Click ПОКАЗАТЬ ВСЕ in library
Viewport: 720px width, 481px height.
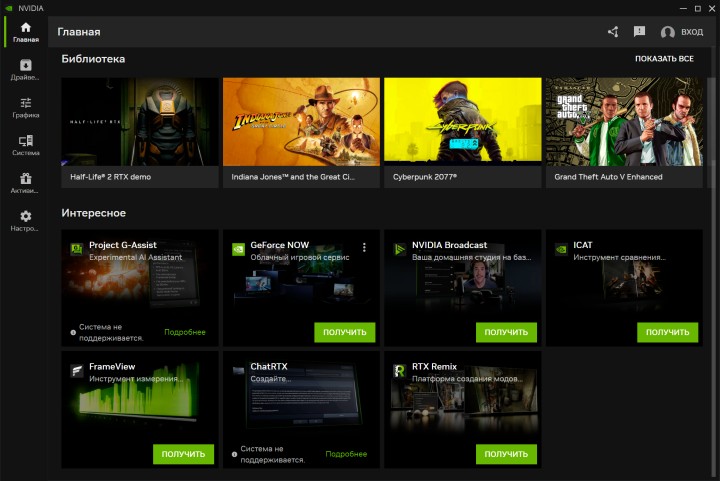click(x=664, y=59)
